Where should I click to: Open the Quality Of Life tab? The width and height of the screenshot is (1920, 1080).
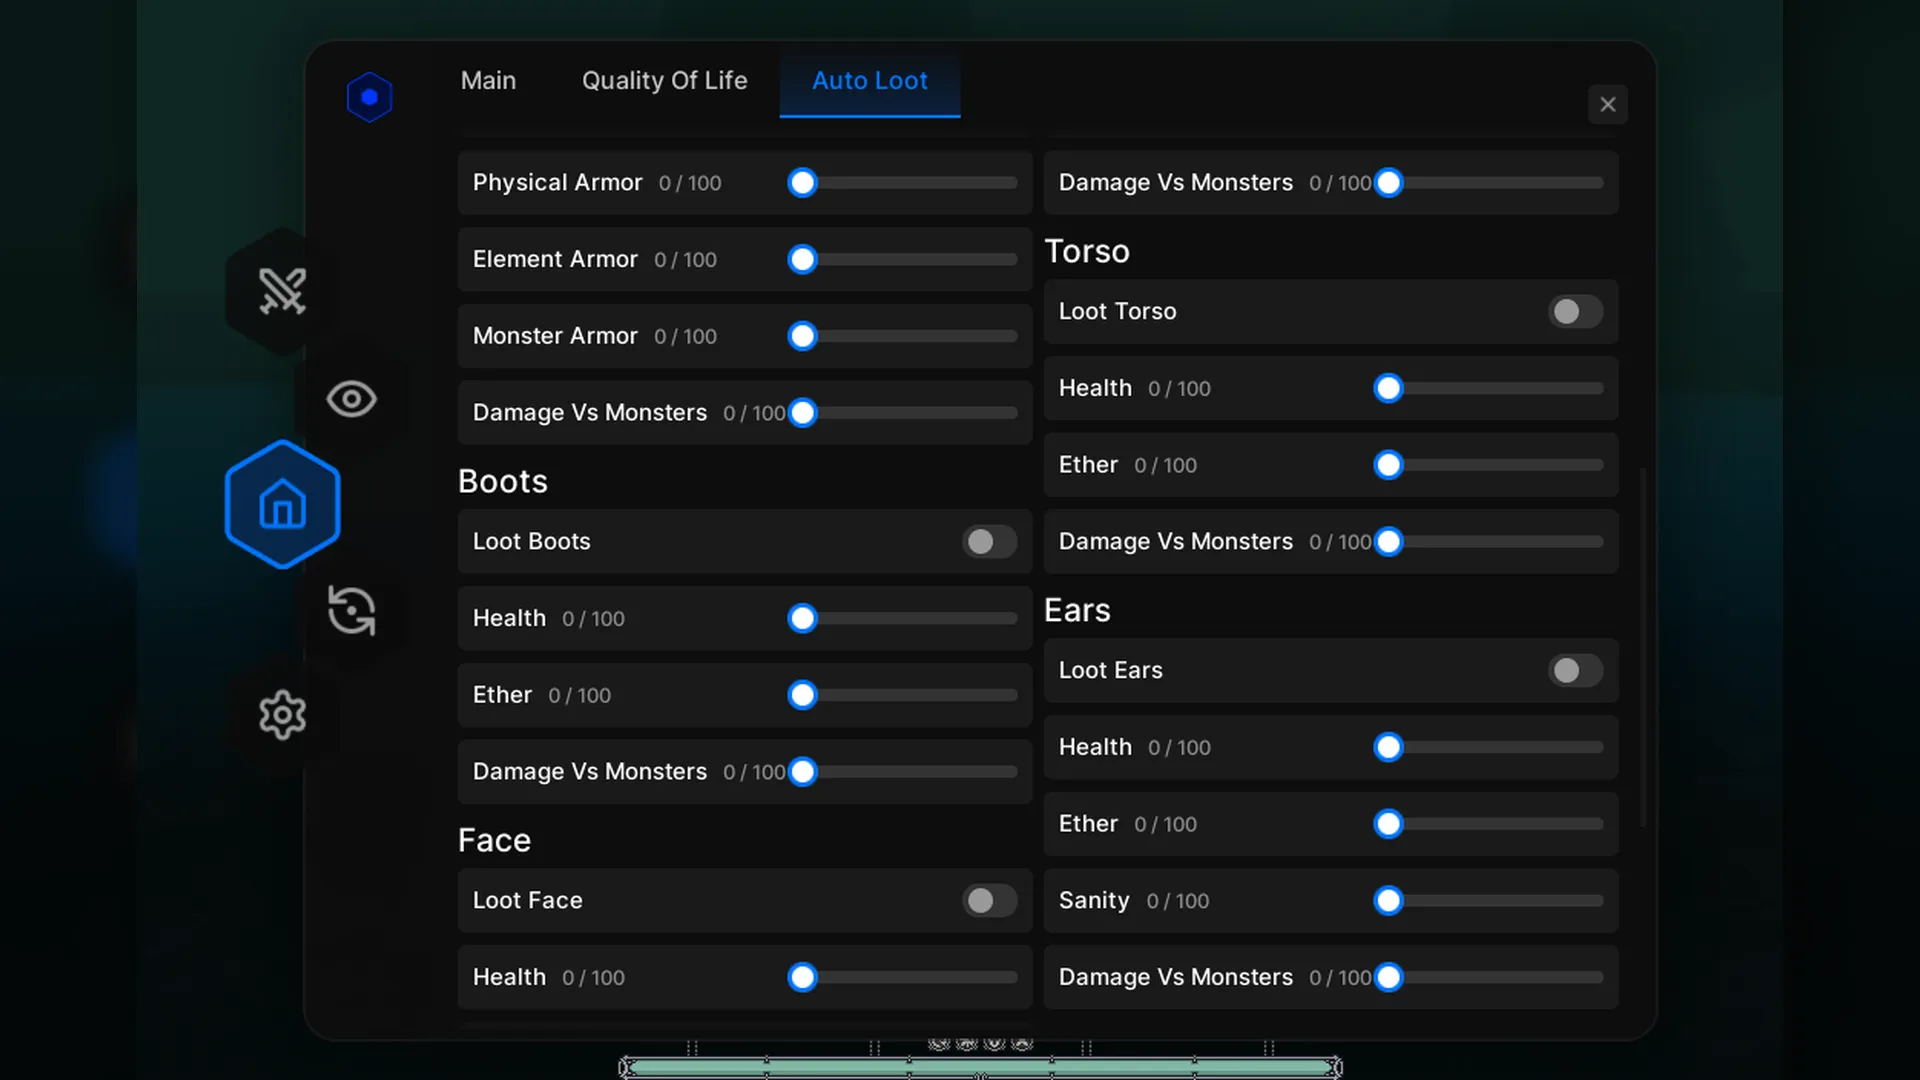(x=664, y=80)
